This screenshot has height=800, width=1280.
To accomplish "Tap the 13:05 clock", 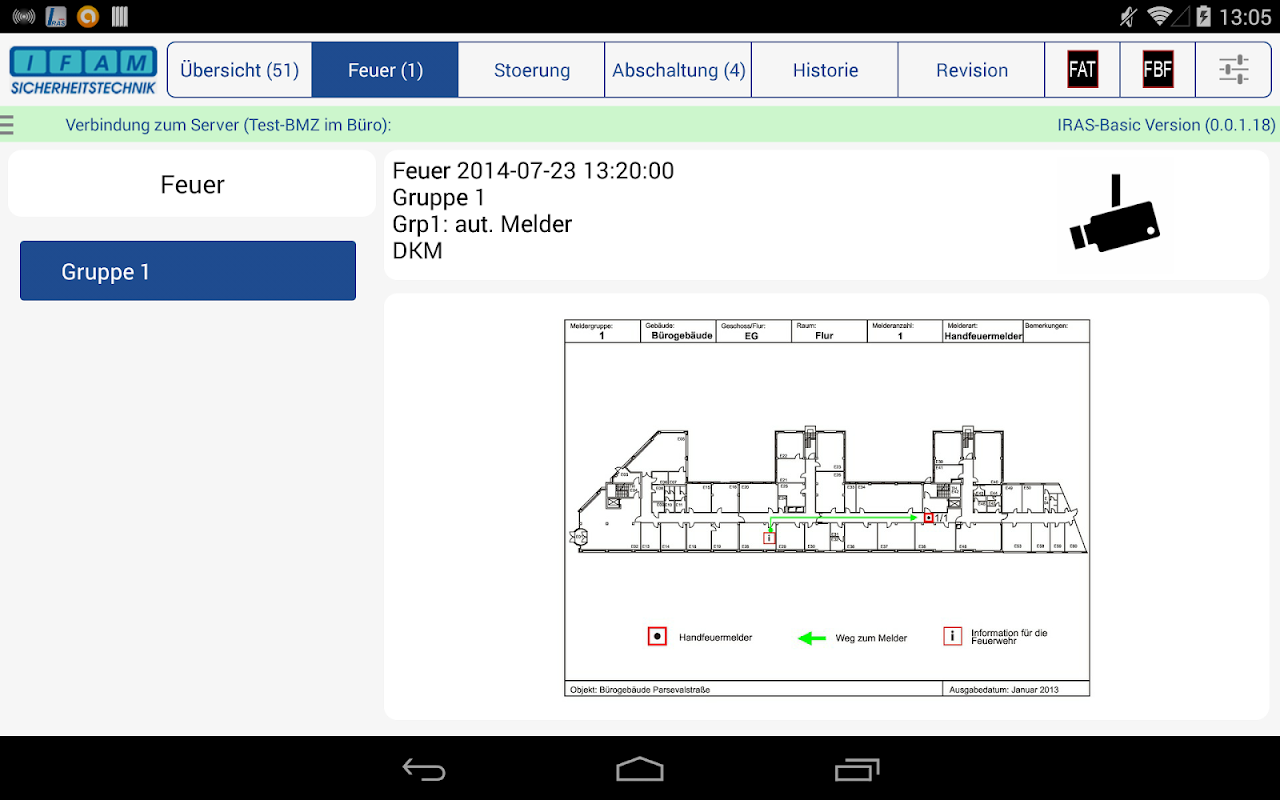I will pyautogui.click(x=1244, y=16).
